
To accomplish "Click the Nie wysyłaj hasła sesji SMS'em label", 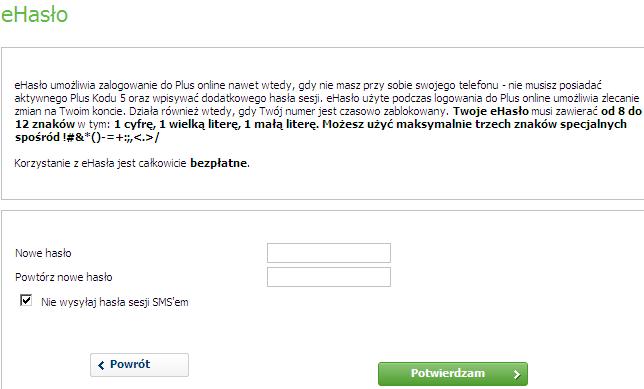I will pyautogui.click(x=115, y=302).
